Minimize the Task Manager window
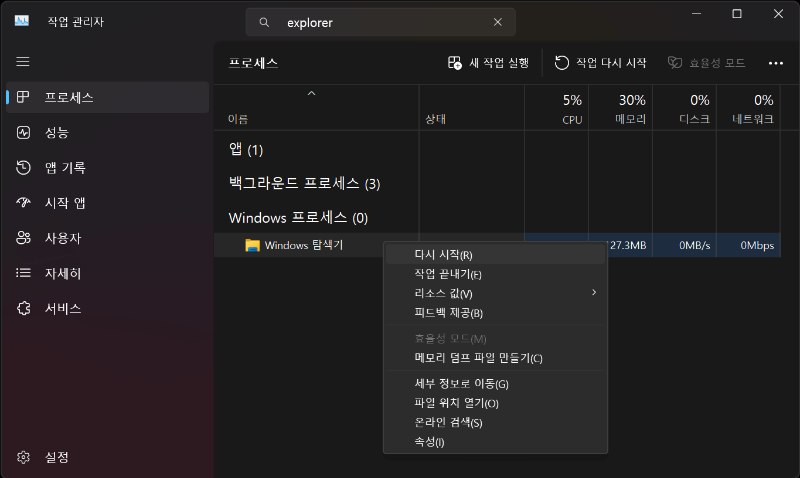 click(696, 14)
